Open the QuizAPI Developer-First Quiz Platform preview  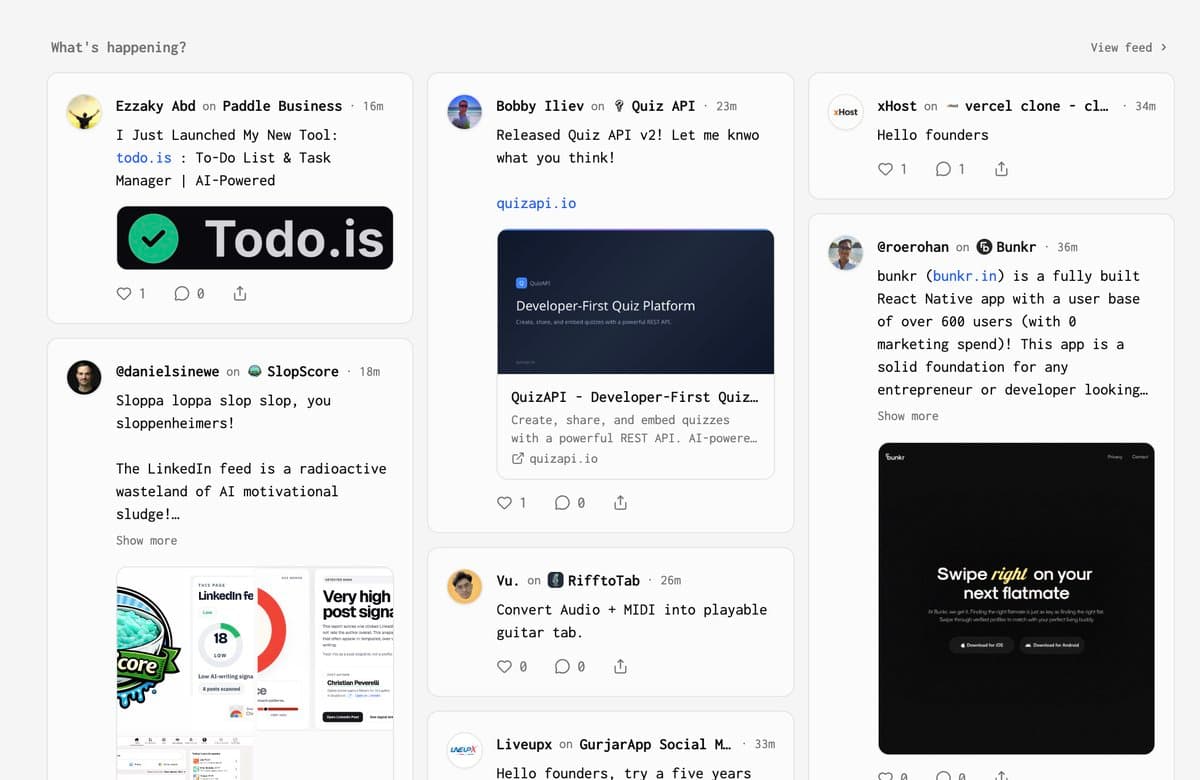tap(635, 354)
